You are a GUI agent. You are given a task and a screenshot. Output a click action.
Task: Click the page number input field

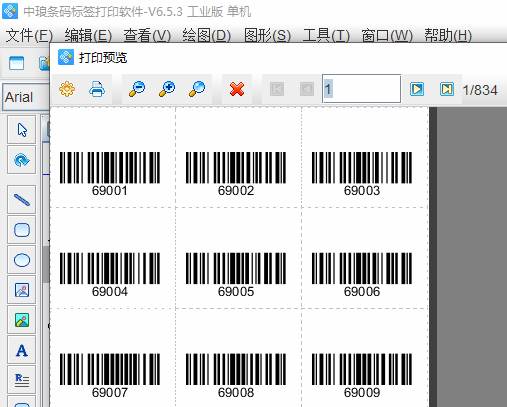(361, 89)
